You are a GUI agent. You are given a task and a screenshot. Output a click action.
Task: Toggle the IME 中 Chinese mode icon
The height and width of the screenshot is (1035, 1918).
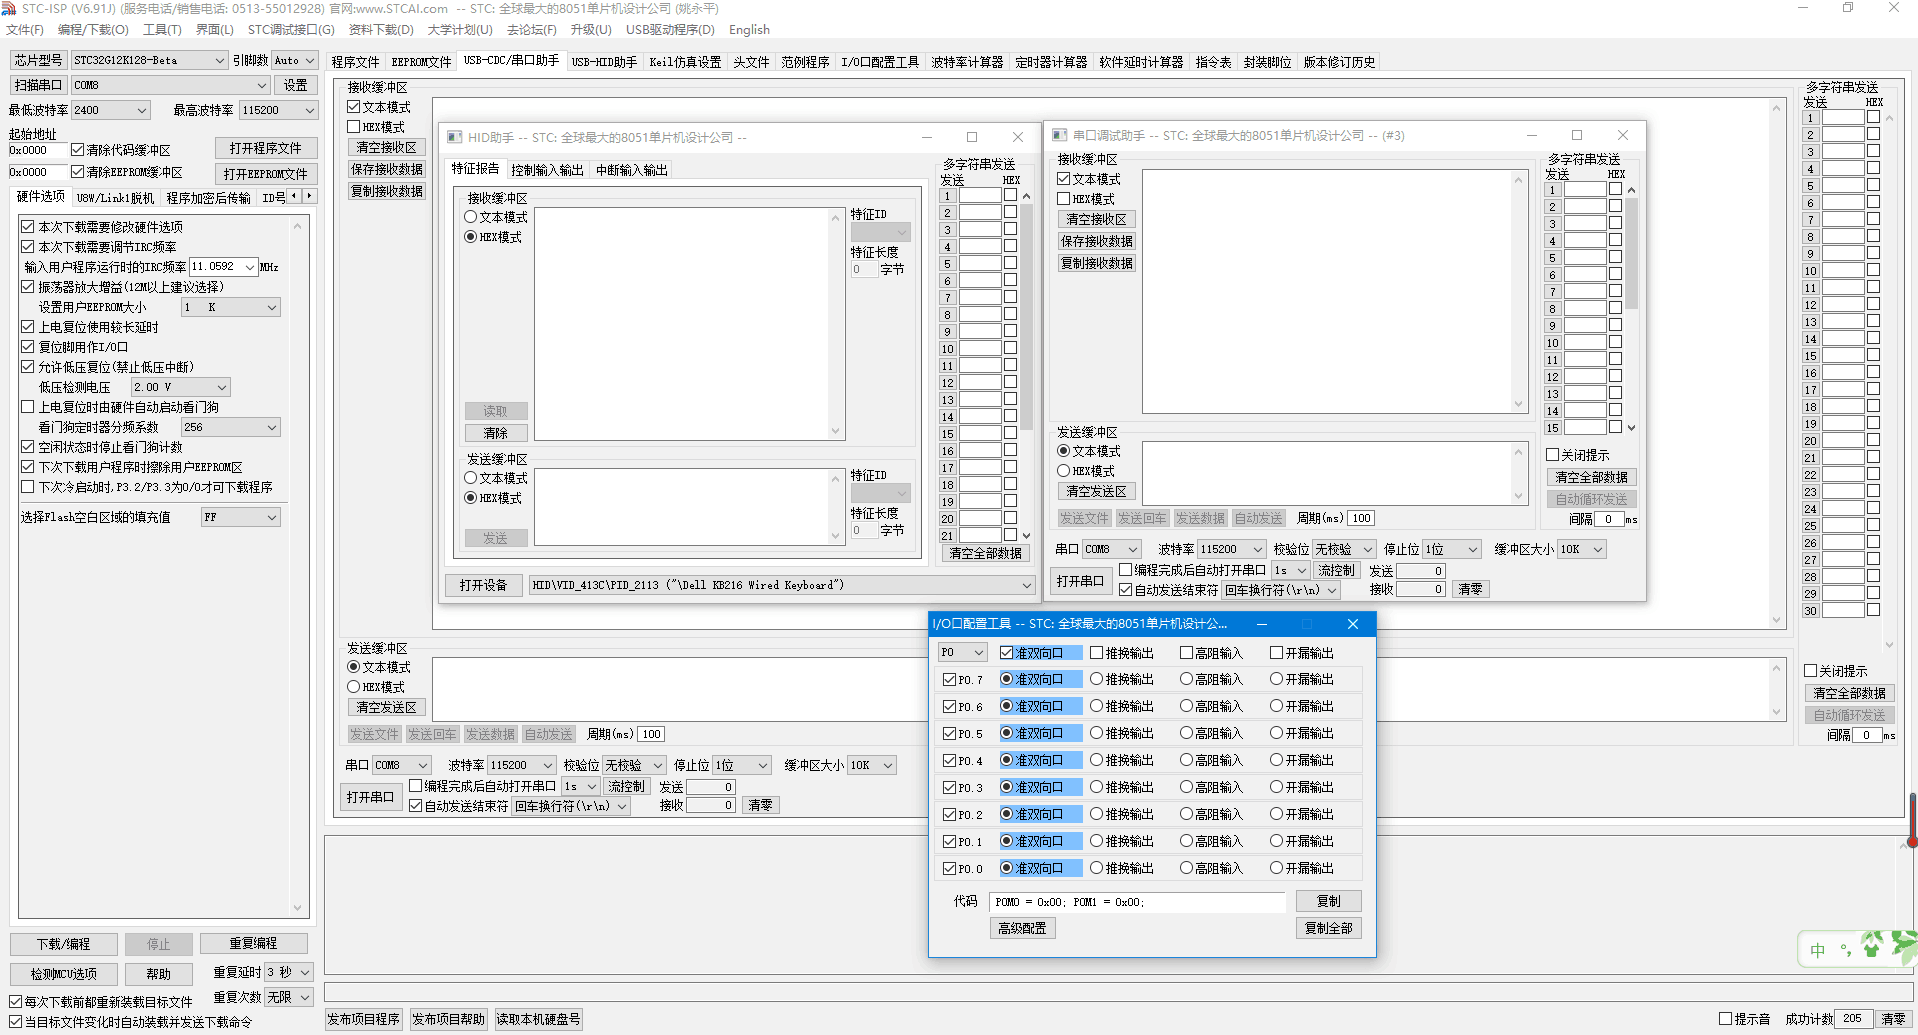coord(1817,950)
